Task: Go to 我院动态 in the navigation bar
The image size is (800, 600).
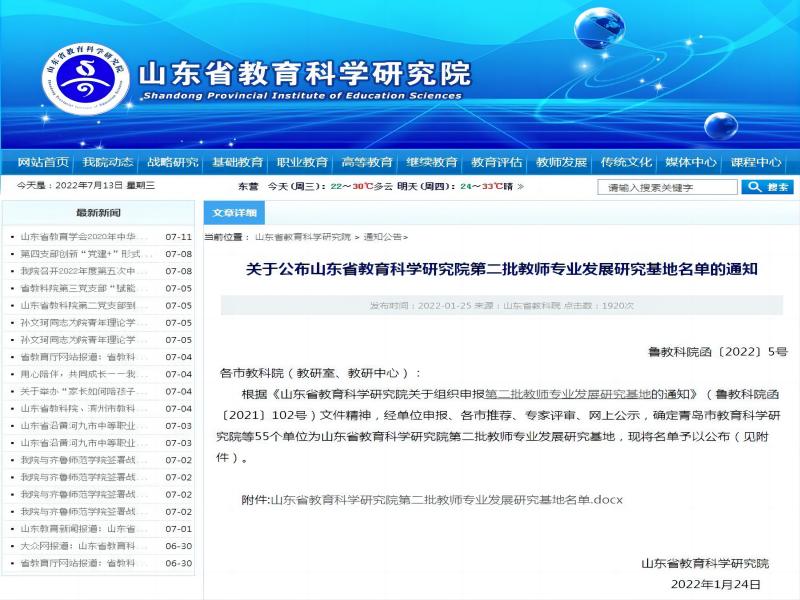Action: click(x=108, y=162)
